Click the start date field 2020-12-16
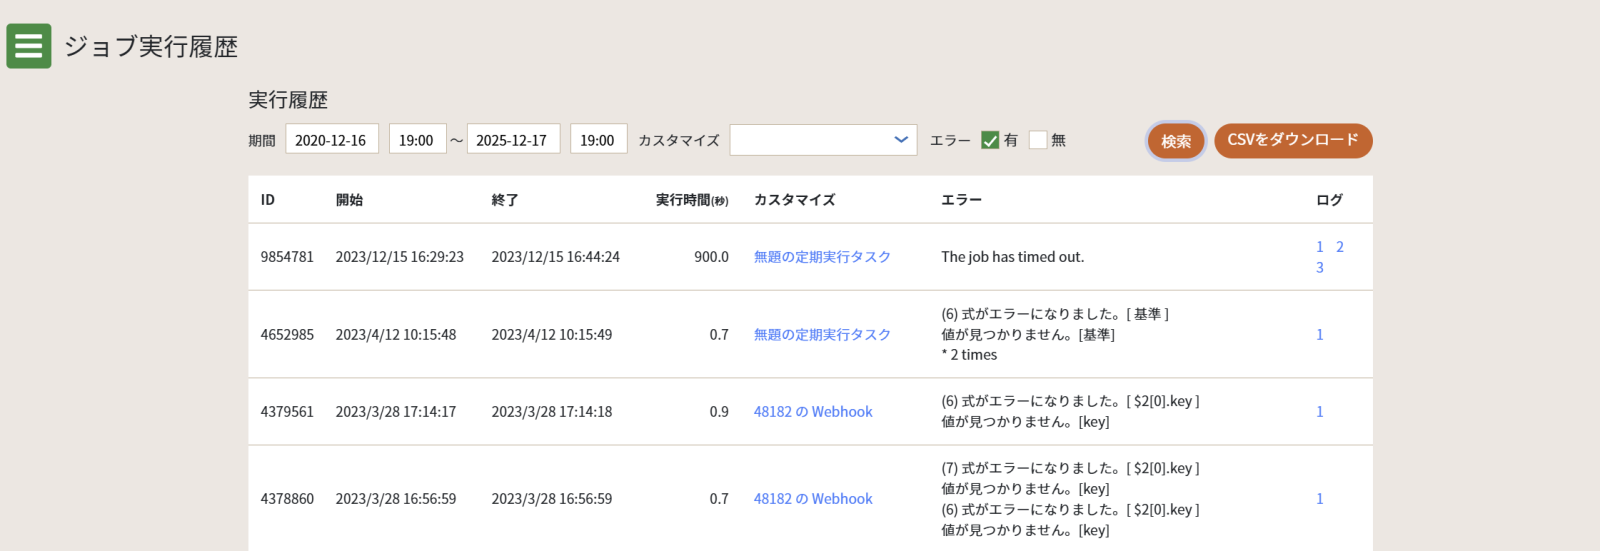Image resolution: width=1600 pixels, height=551 pixels. pyautogui.click(x=331, y=140)
